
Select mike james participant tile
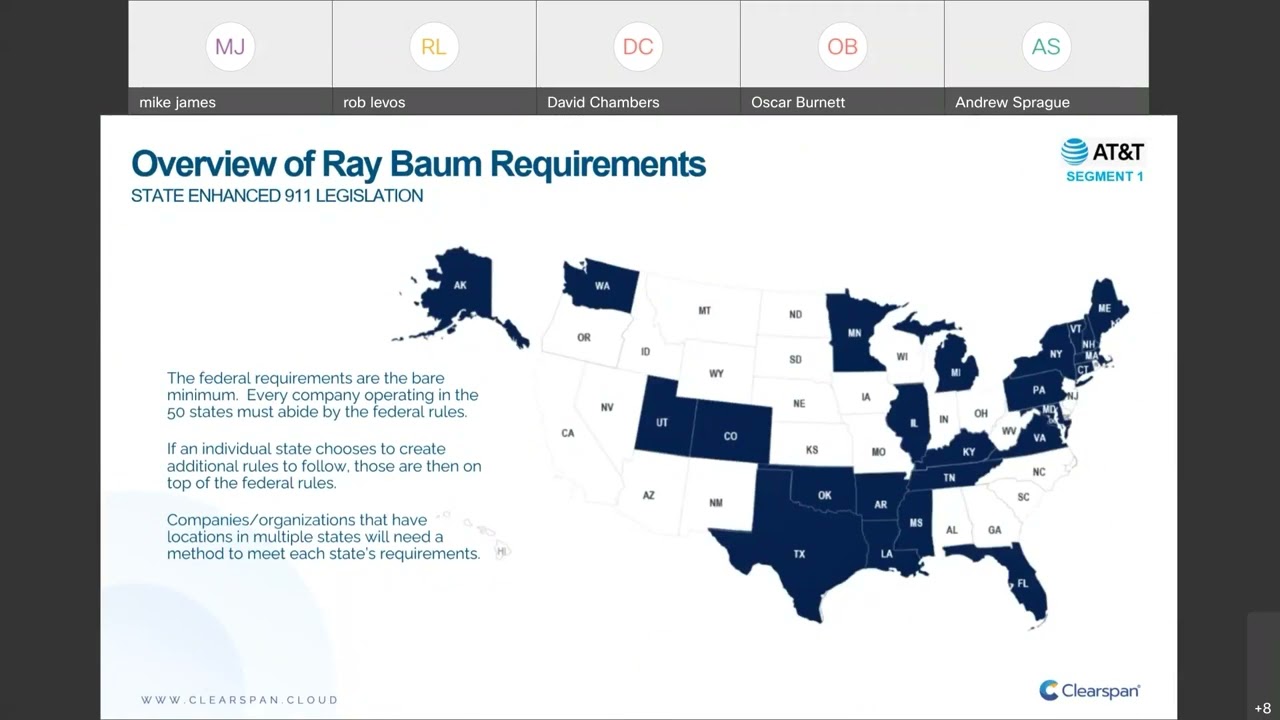[x=230, y=57]
